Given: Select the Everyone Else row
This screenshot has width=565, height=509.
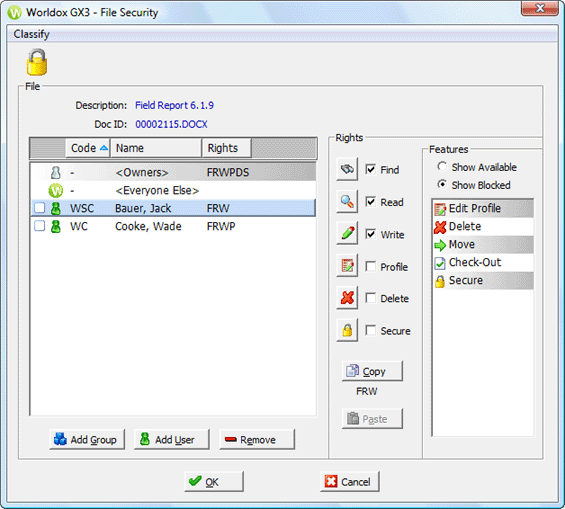Looking at the screenshot, I should [x=173, y=190].
